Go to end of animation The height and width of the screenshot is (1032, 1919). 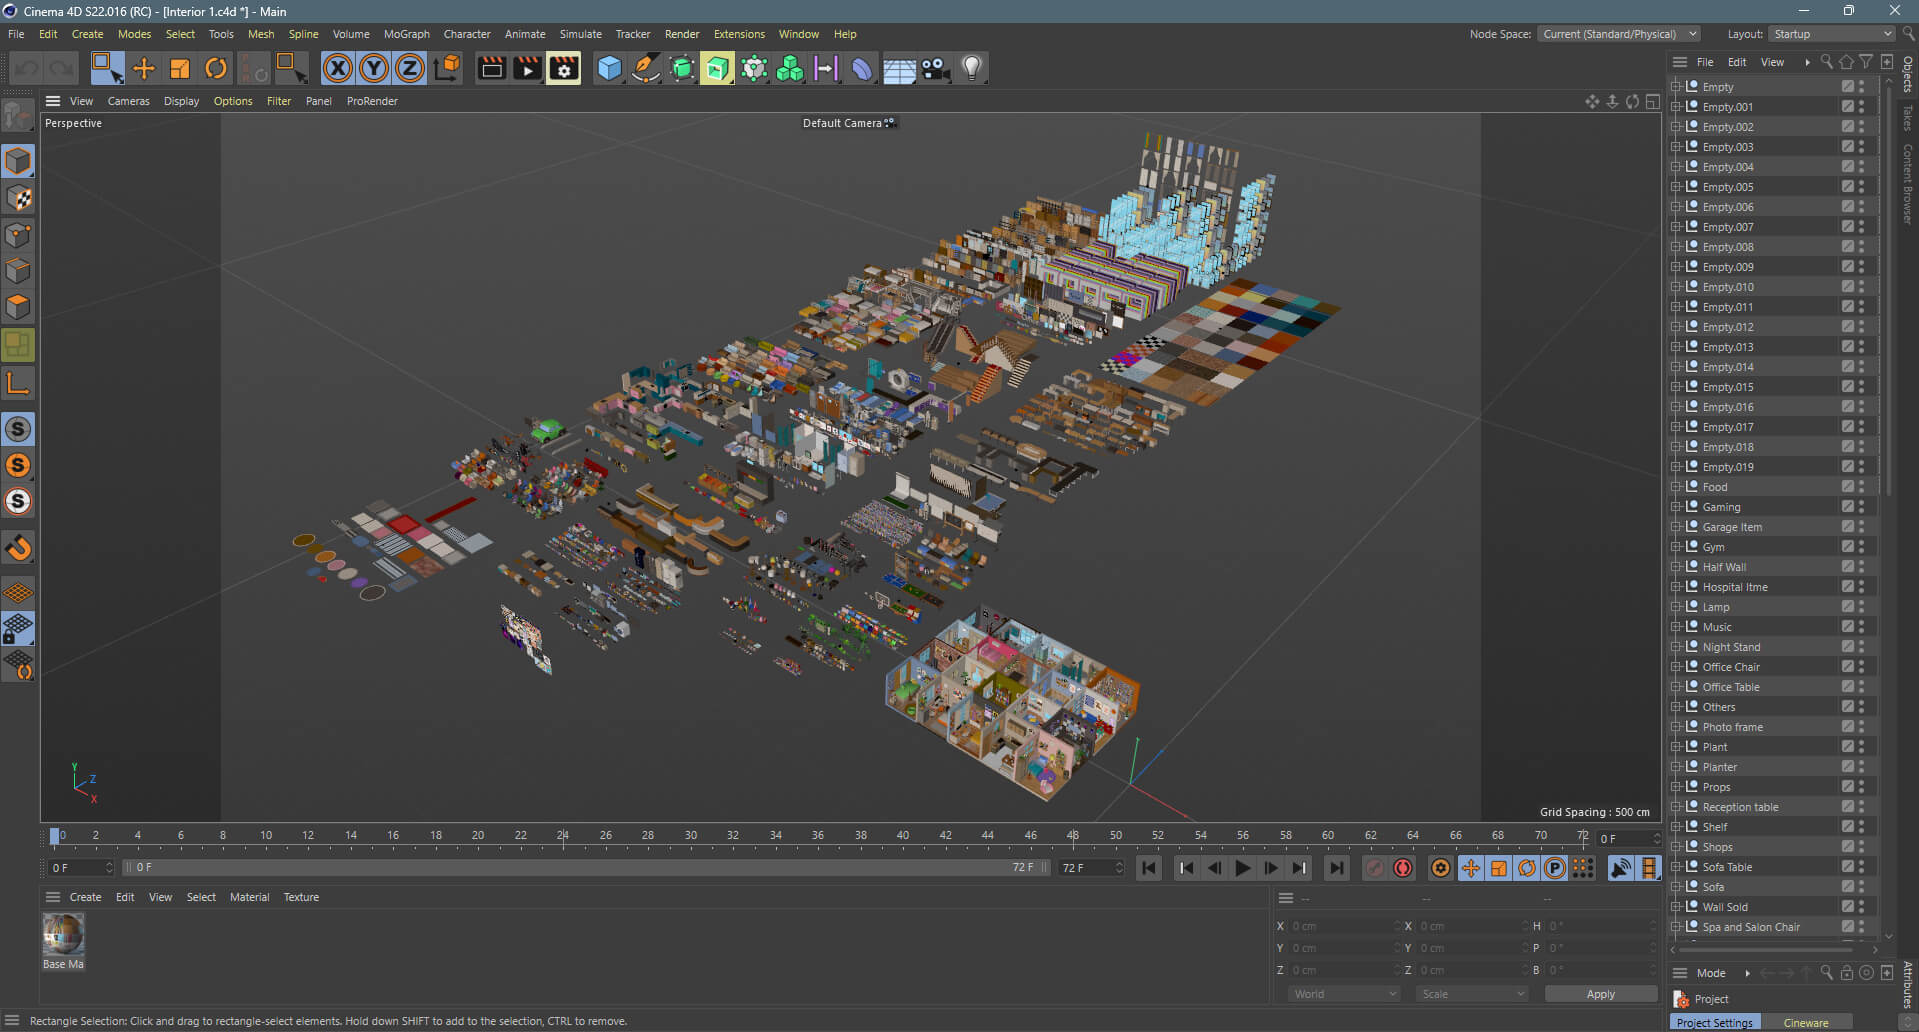point(1336,868)
